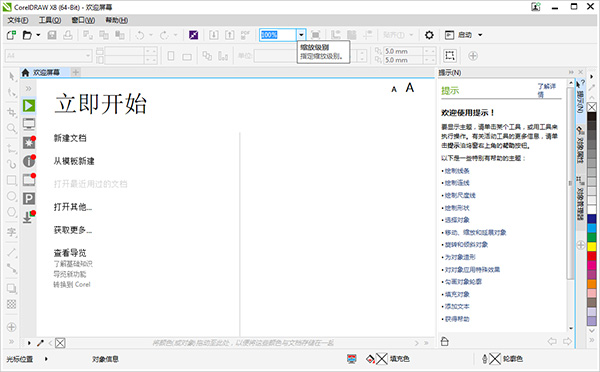The height and width of the screenshot is (372, 600).
Task: Click the purple Search Content icon
Action: click(194, 35)
